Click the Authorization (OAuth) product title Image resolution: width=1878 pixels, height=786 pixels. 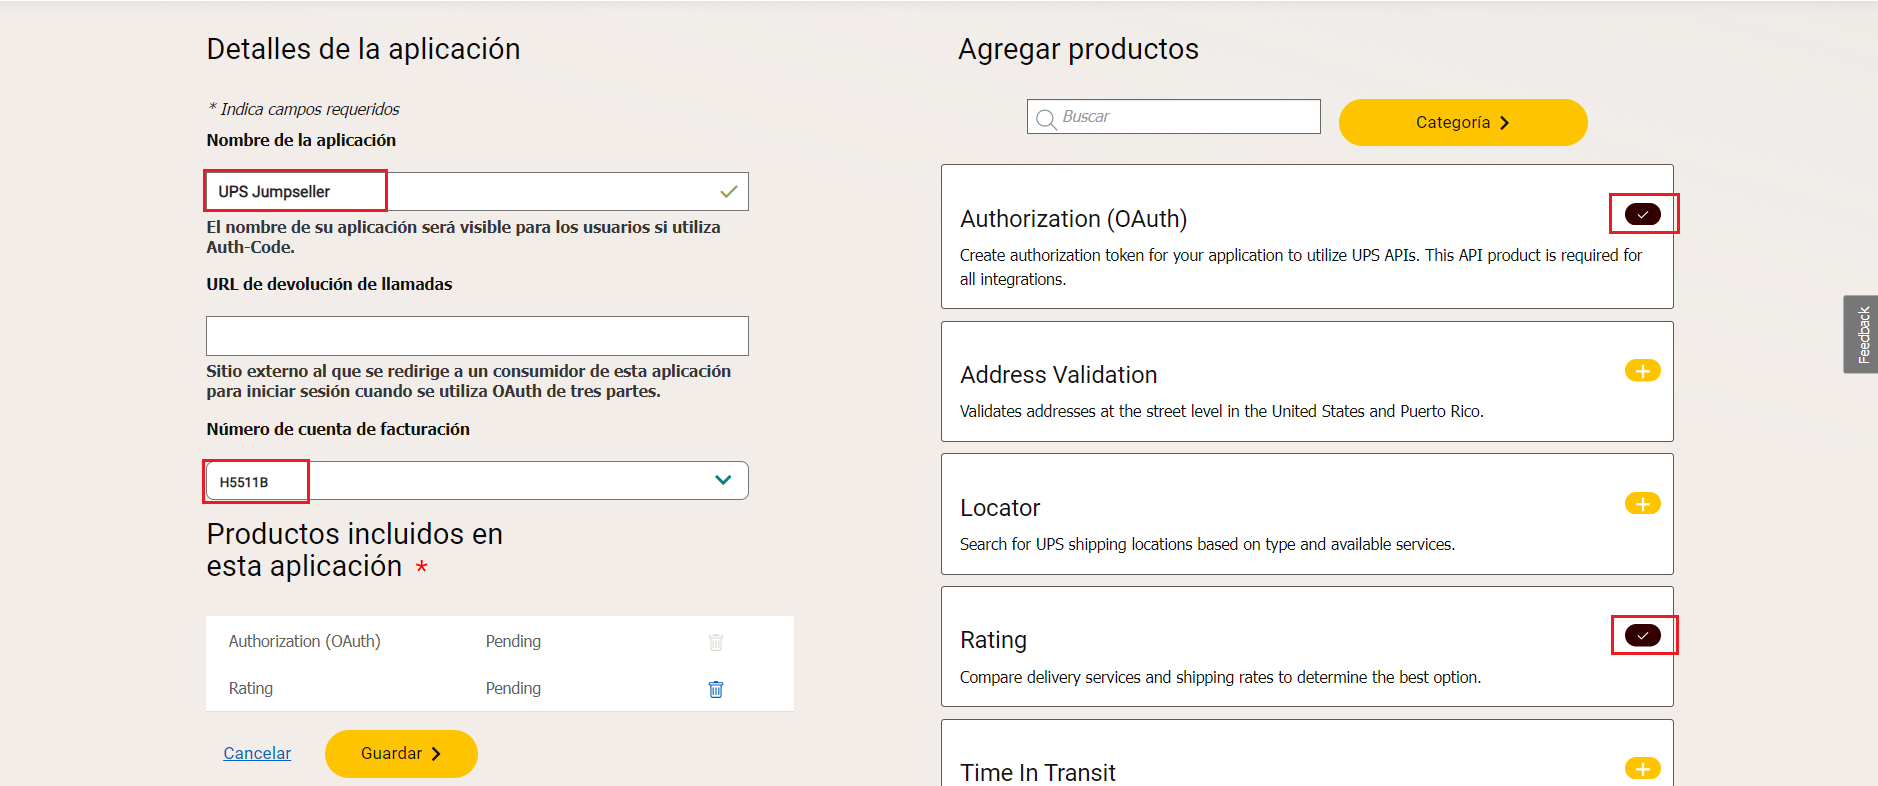click(1073, 219)
